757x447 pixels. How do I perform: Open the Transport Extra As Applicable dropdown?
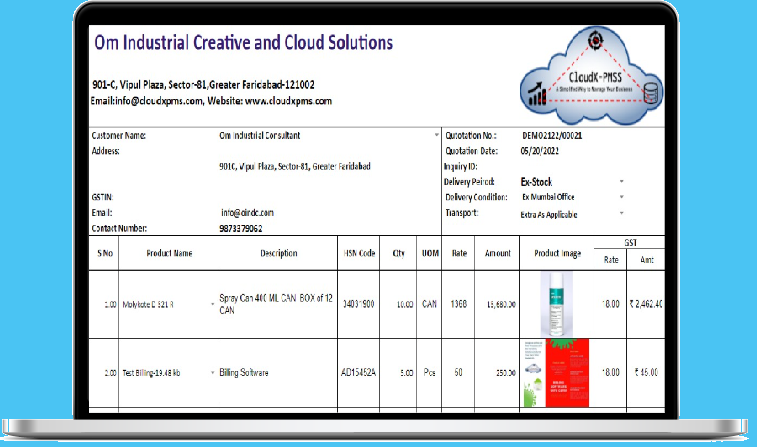(x=621, y=213)
